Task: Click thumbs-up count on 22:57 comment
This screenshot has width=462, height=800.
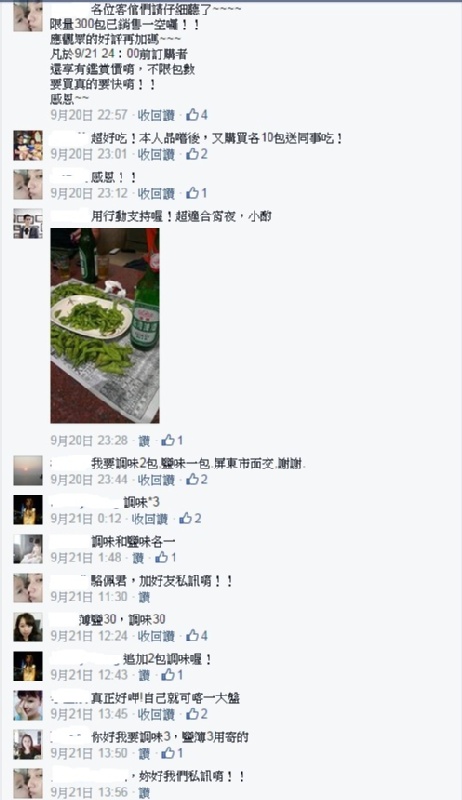Action: 204,115
